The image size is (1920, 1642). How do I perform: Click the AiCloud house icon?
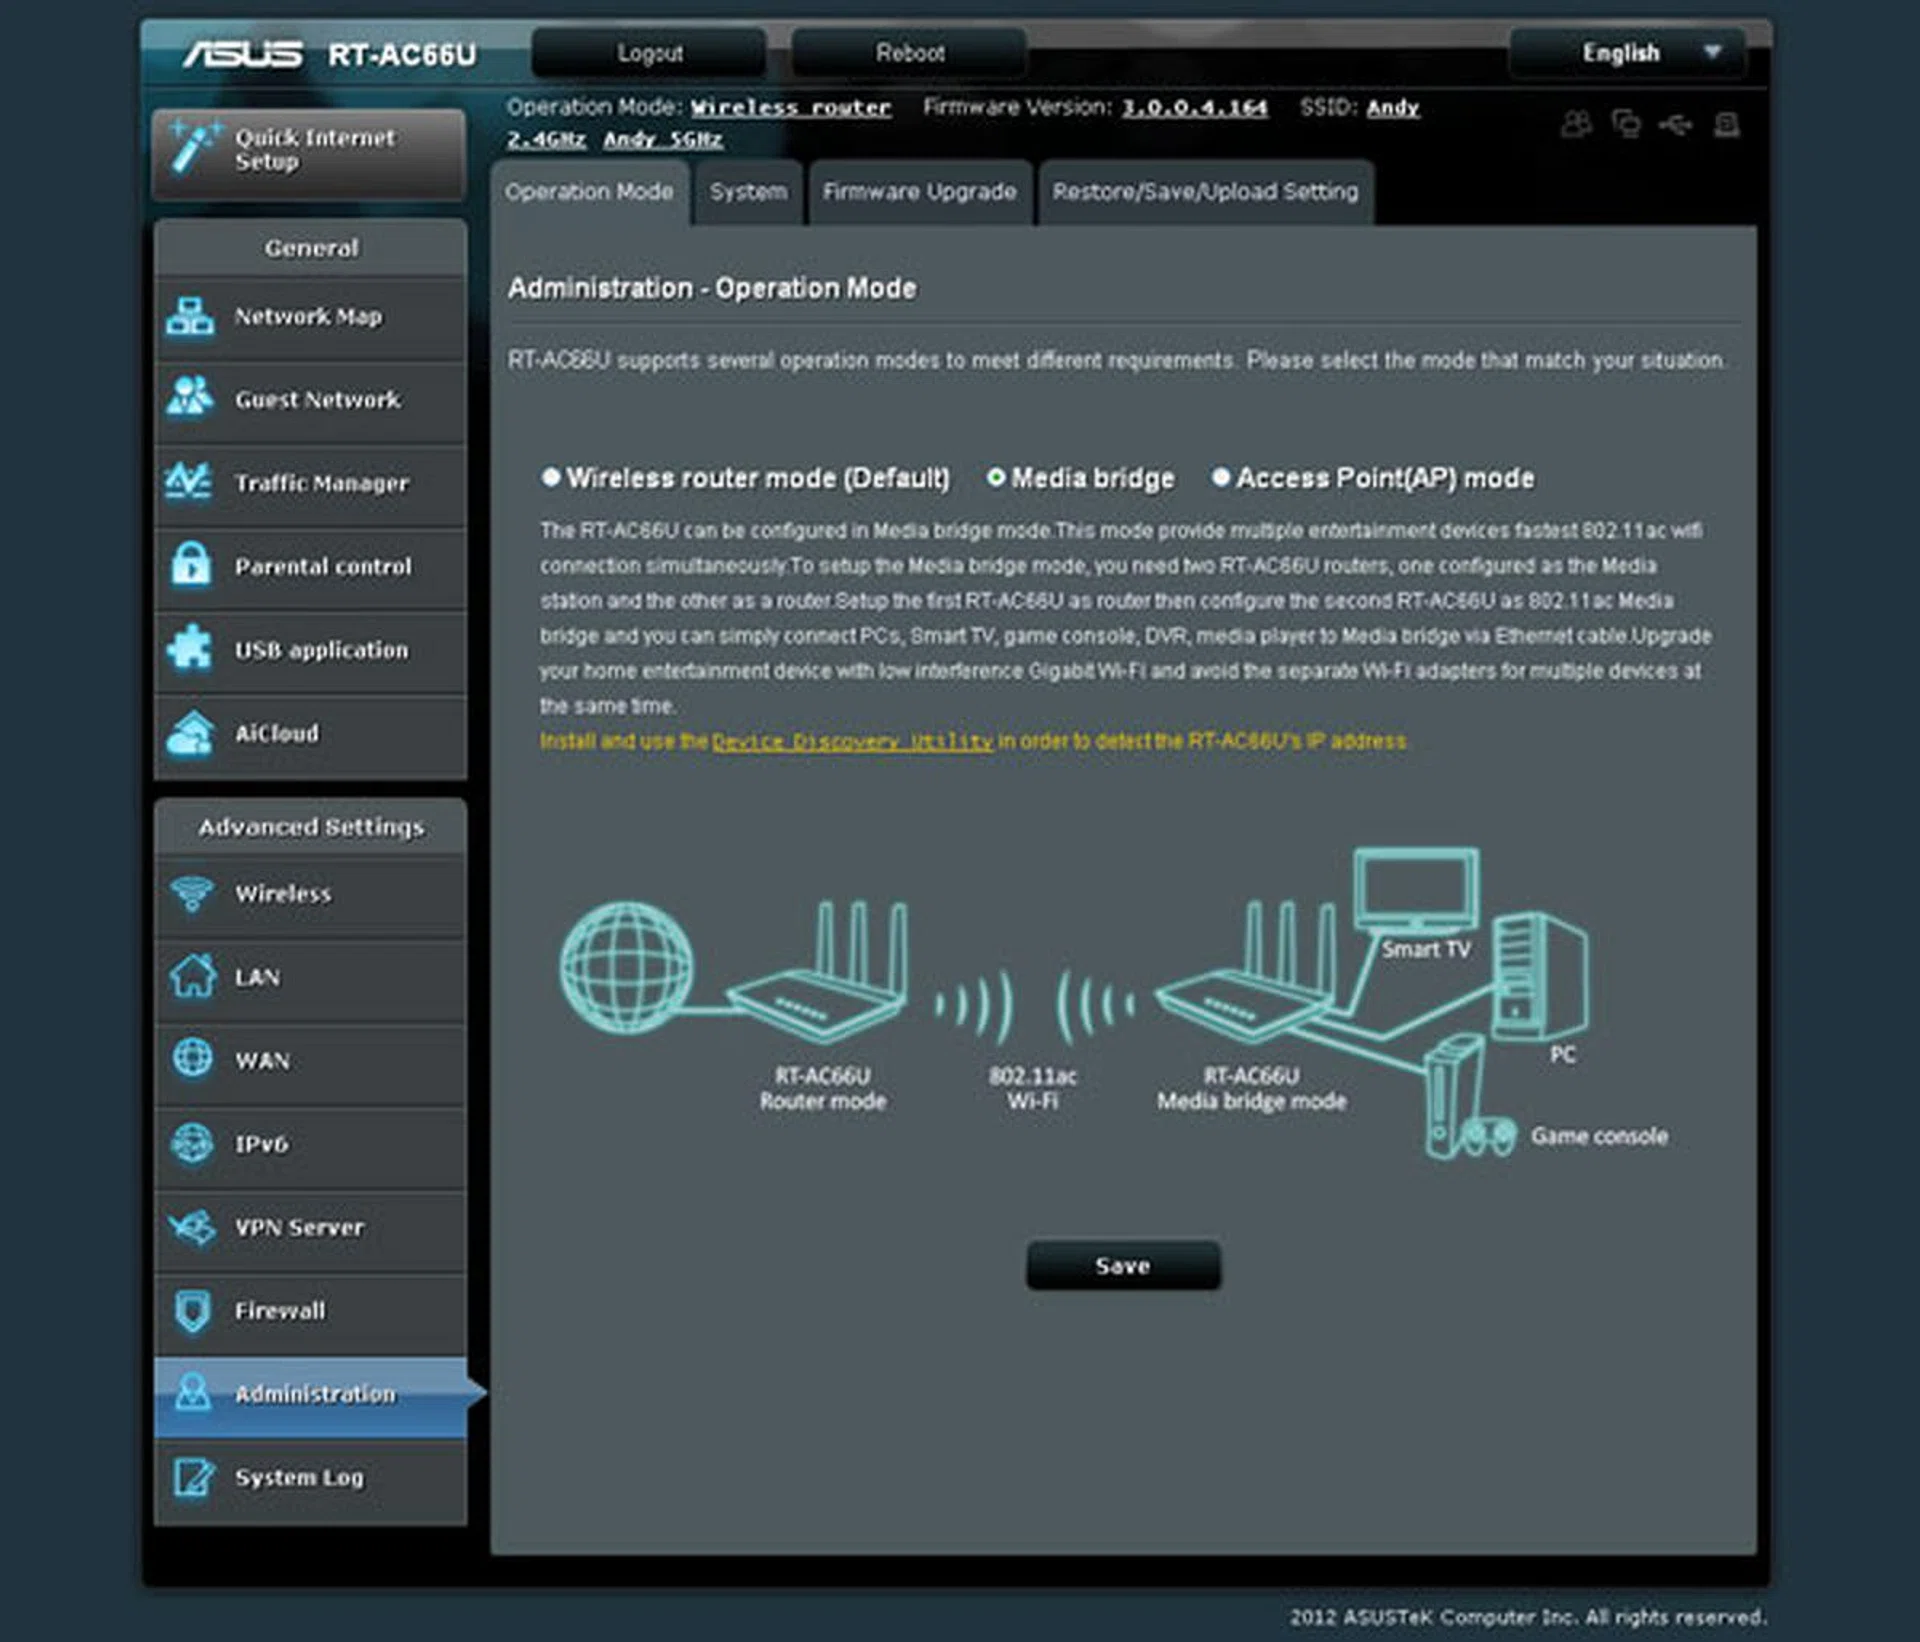pos(190,733)
